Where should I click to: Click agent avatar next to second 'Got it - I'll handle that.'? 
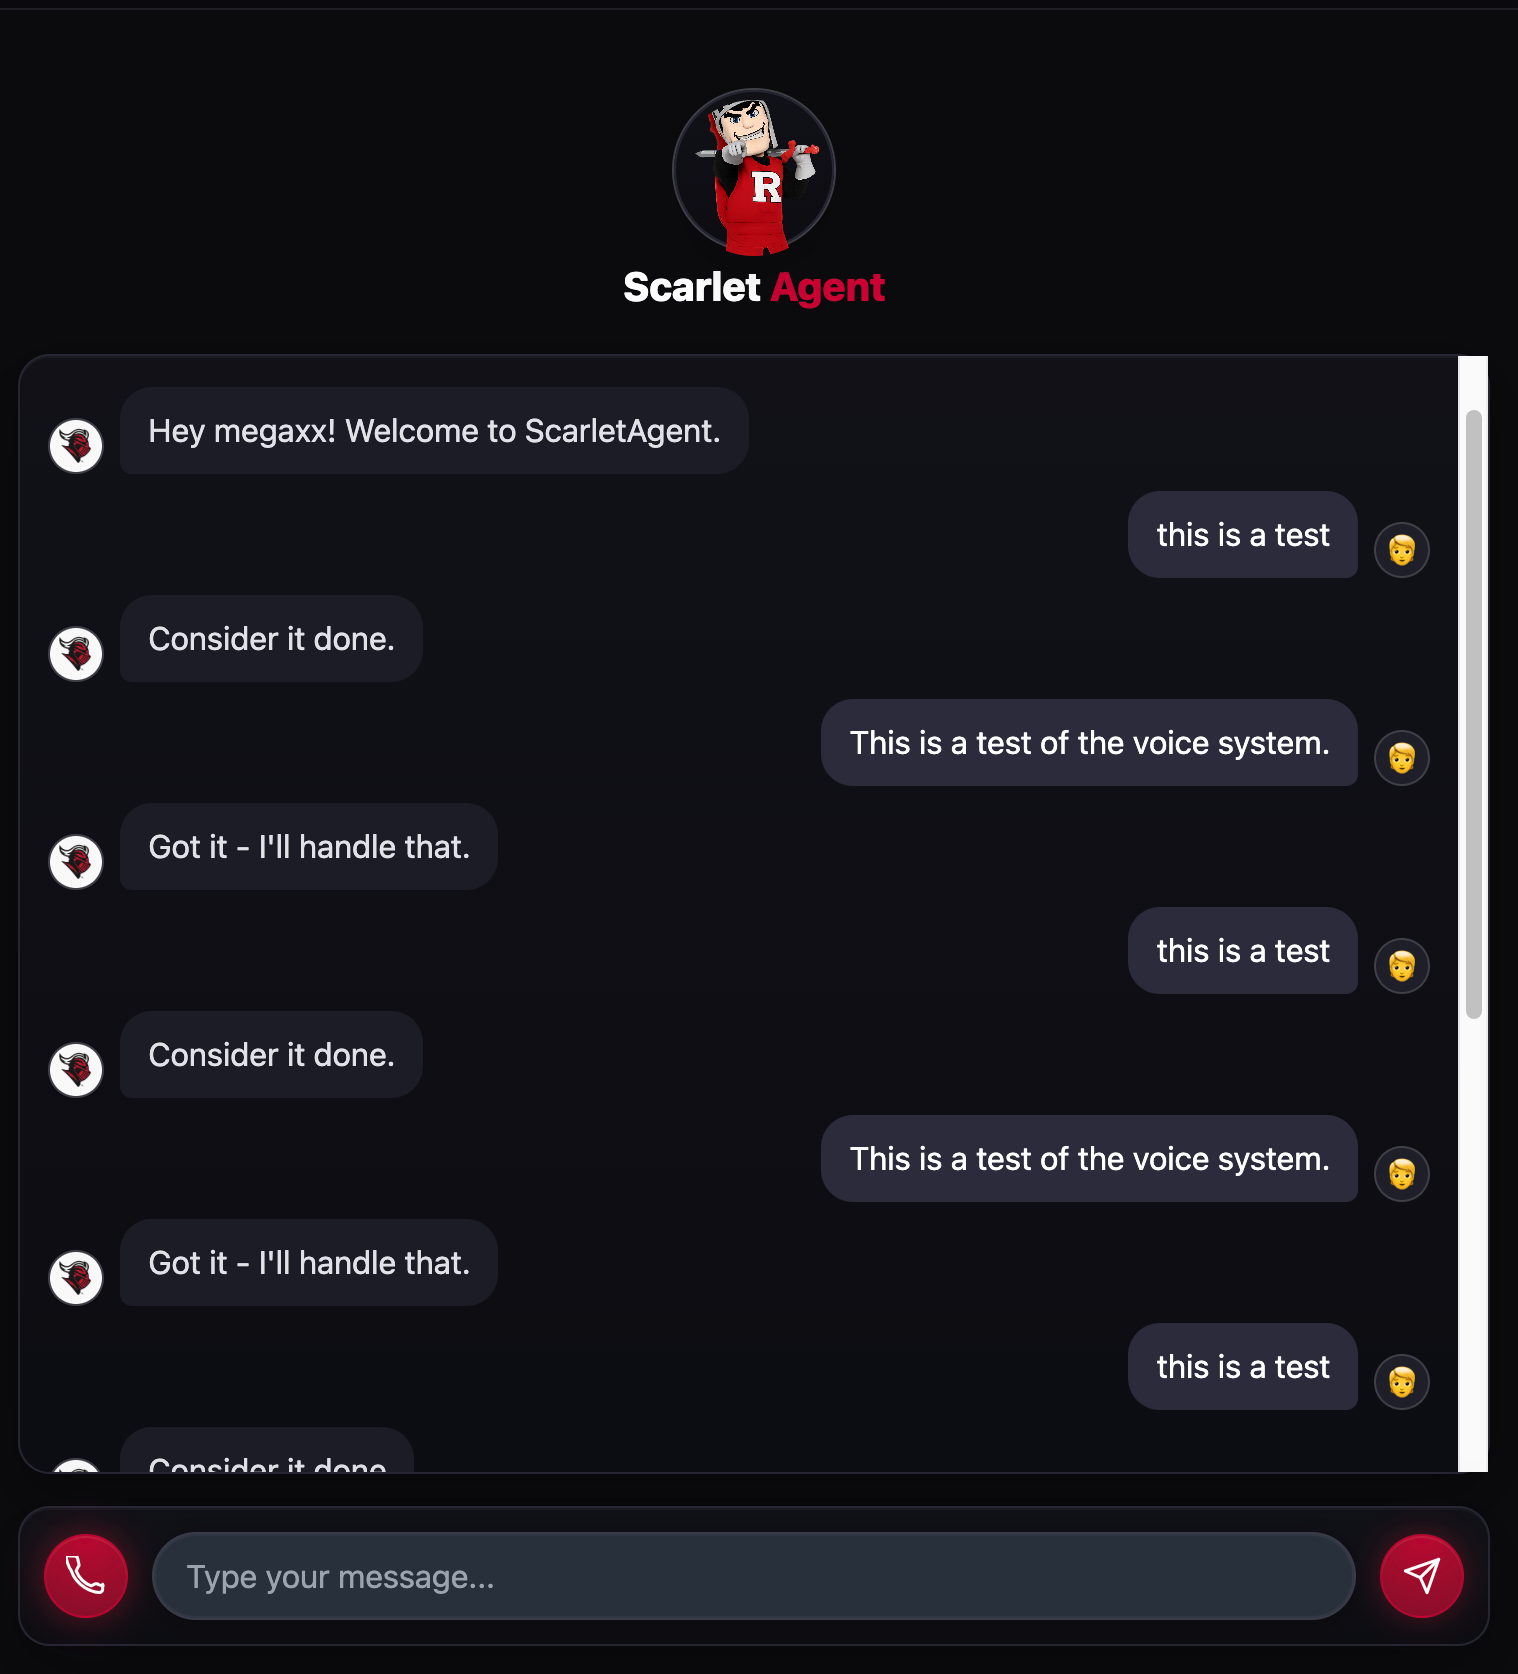click(x=76, y=1278)
